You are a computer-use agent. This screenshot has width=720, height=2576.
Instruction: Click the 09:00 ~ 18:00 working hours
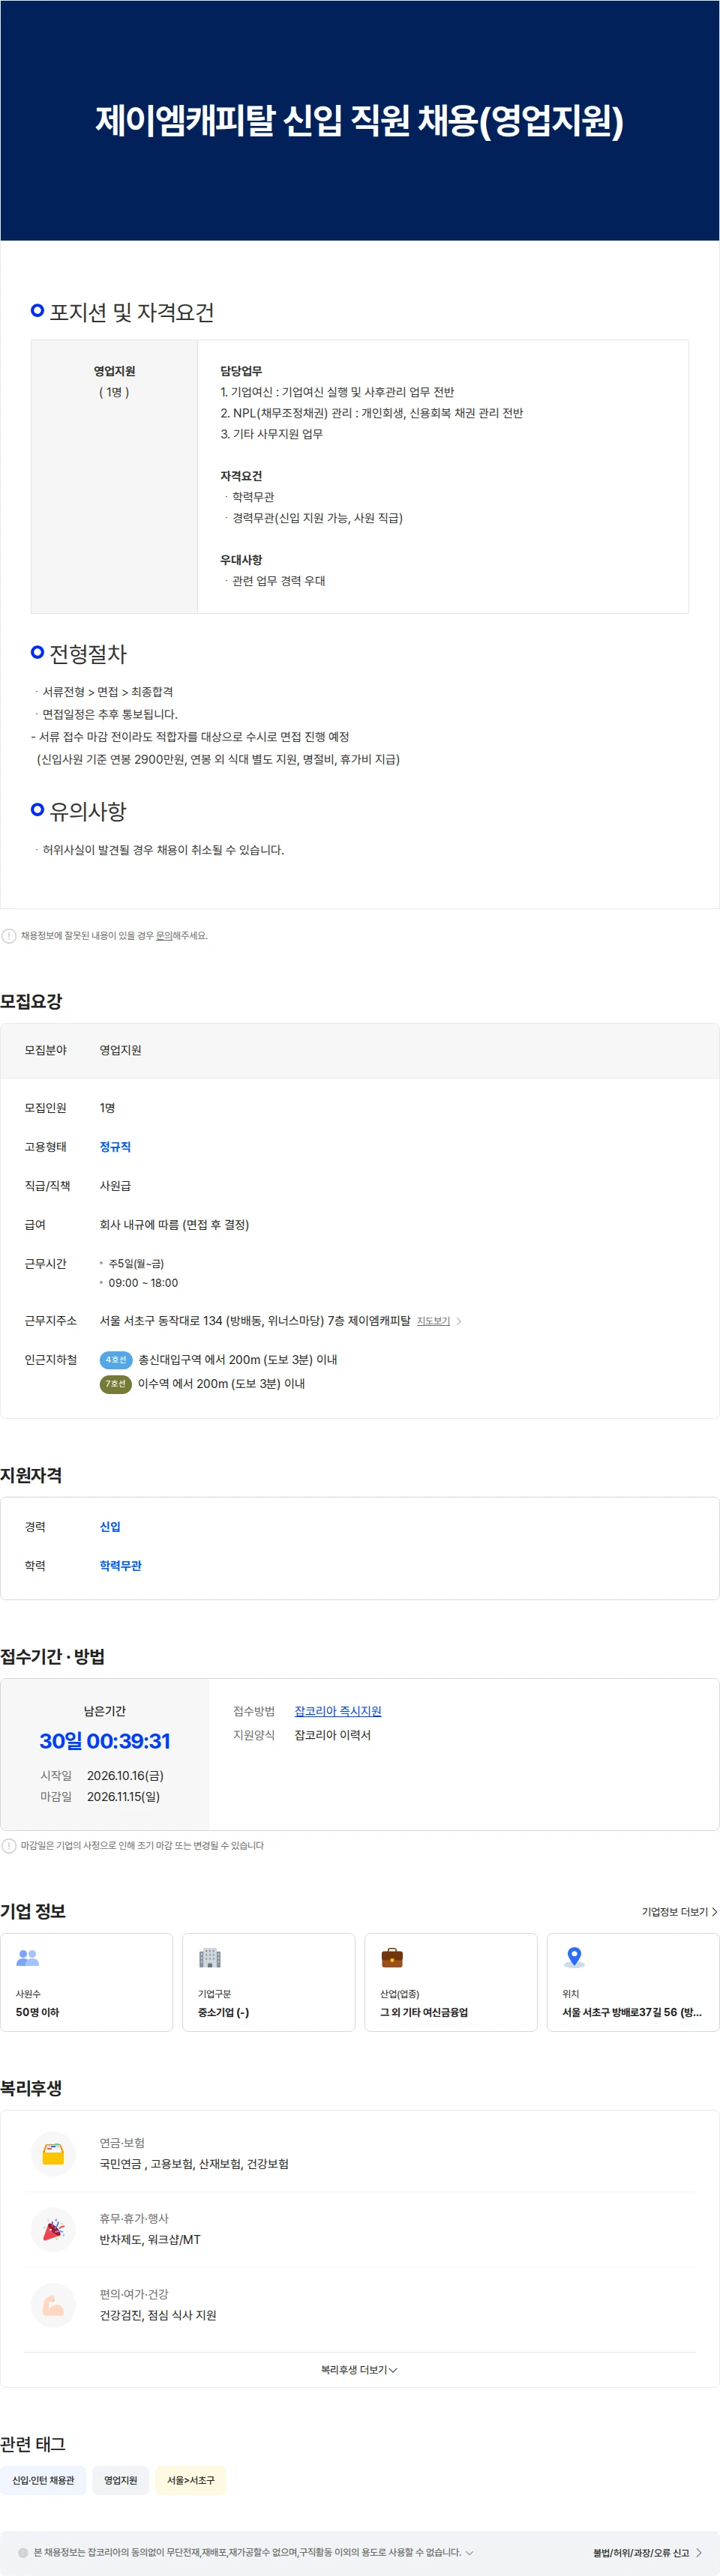[x=143, y=1283]
